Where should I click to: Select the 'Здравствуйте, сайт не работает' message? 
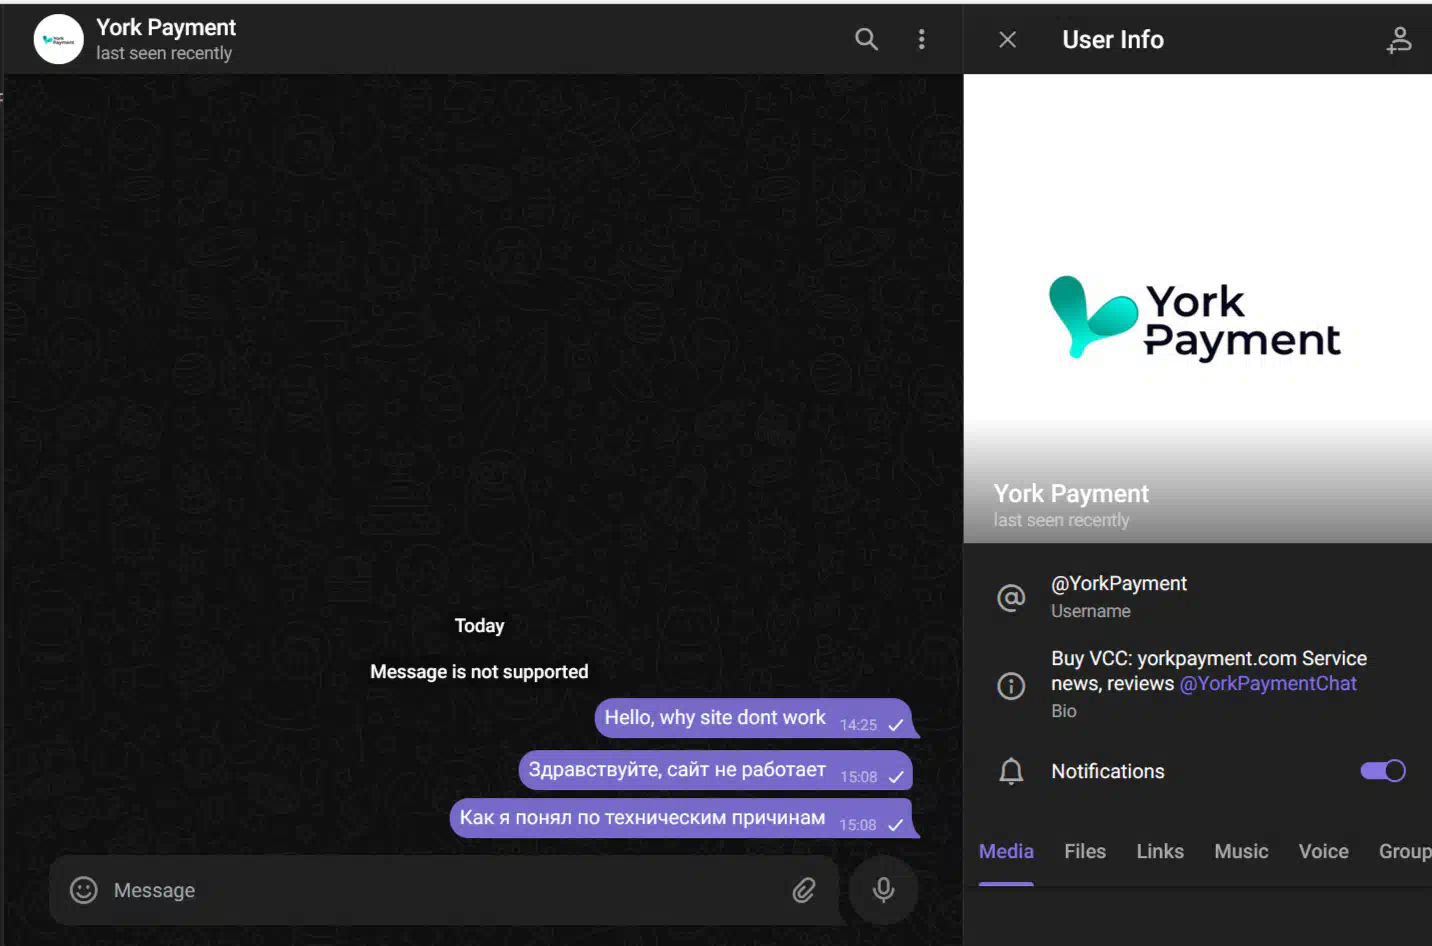tap(715, 770)
